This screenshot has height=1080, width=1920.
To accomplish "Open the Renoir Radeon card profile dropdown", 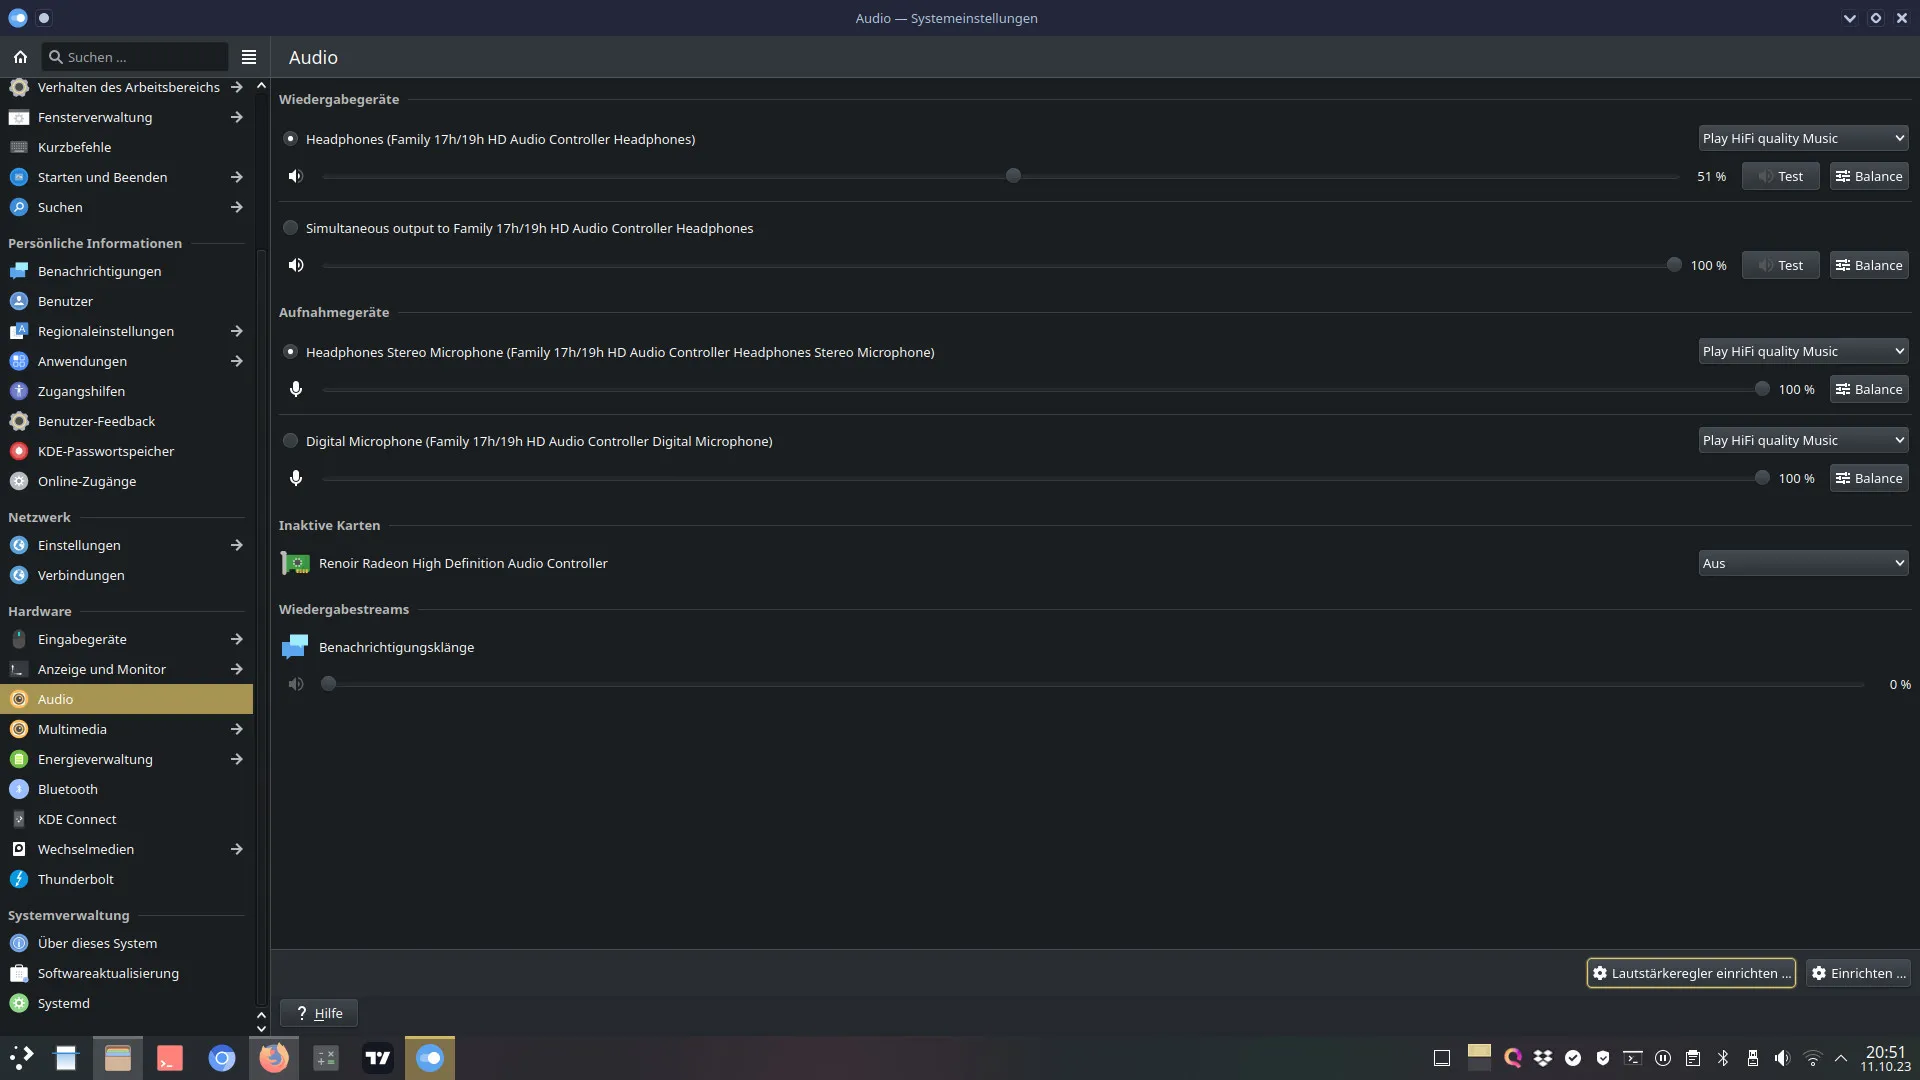I will point(1803,563).
